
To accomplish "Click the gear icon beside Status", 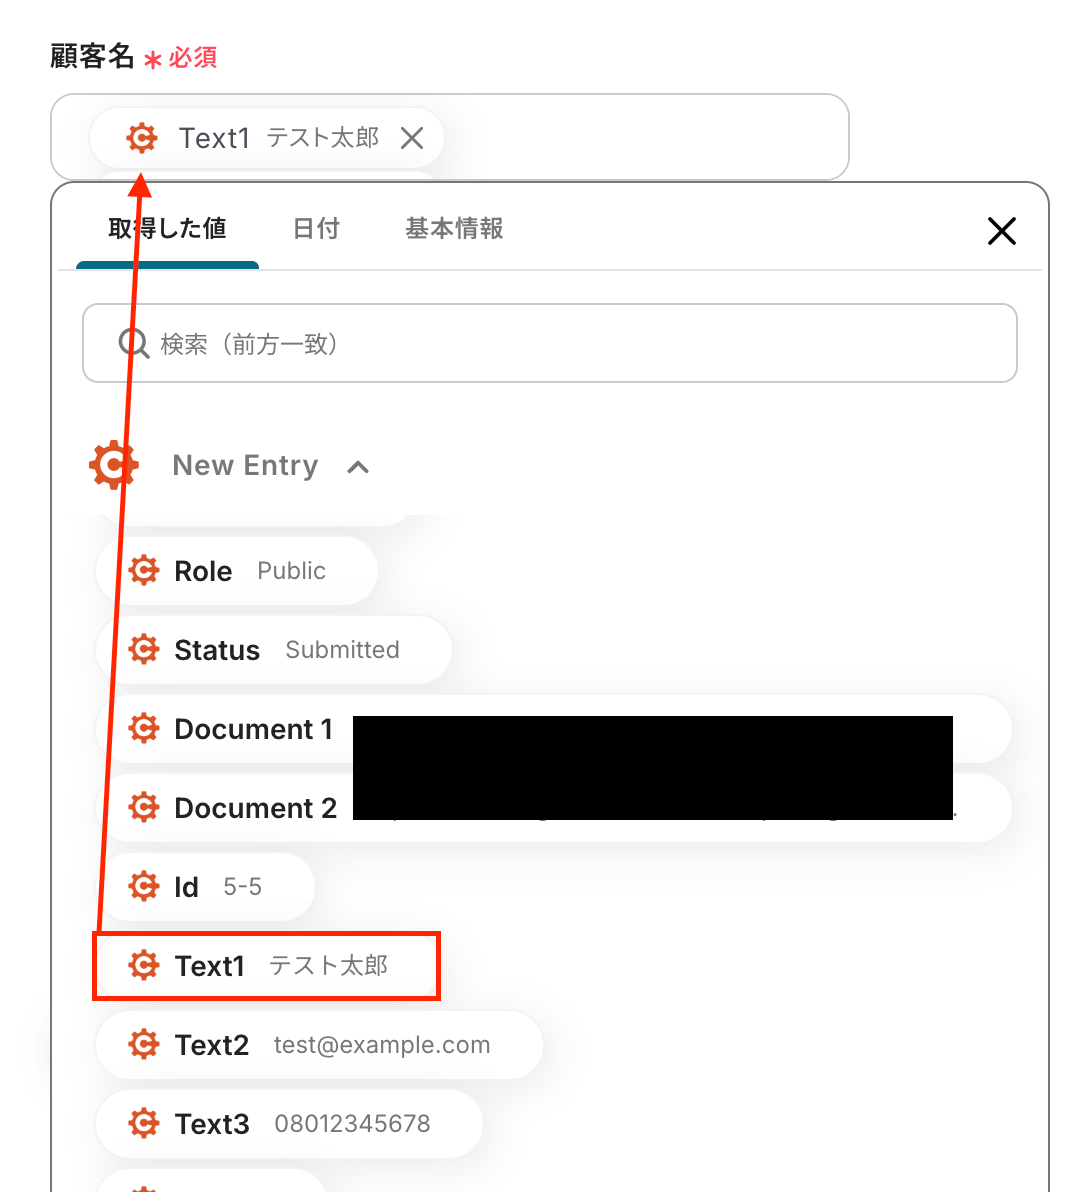I will (144, 649).
